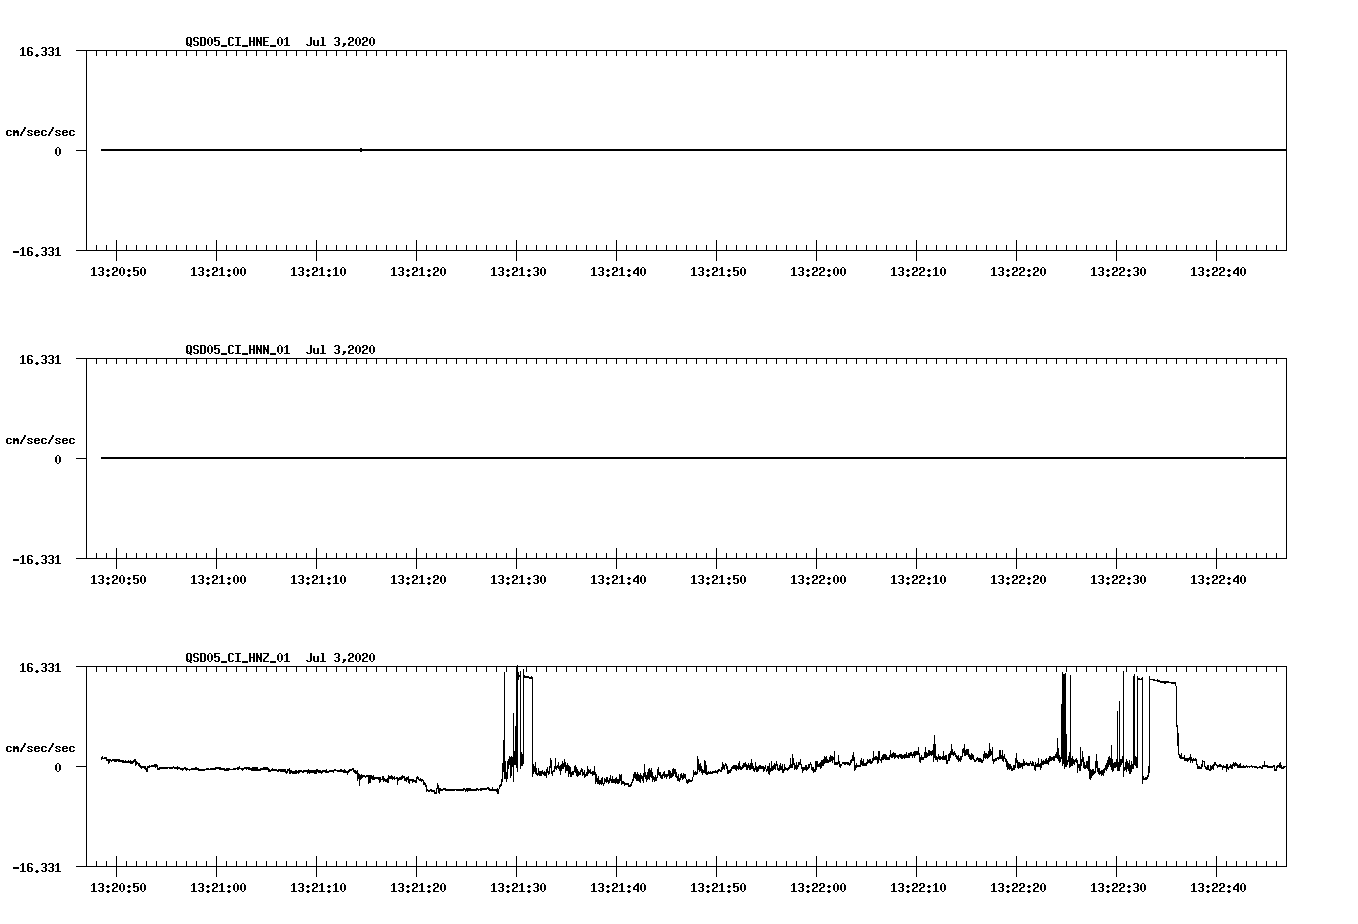Click the 13:22:30 time label under HNZ plot

tap(1118, 888)
